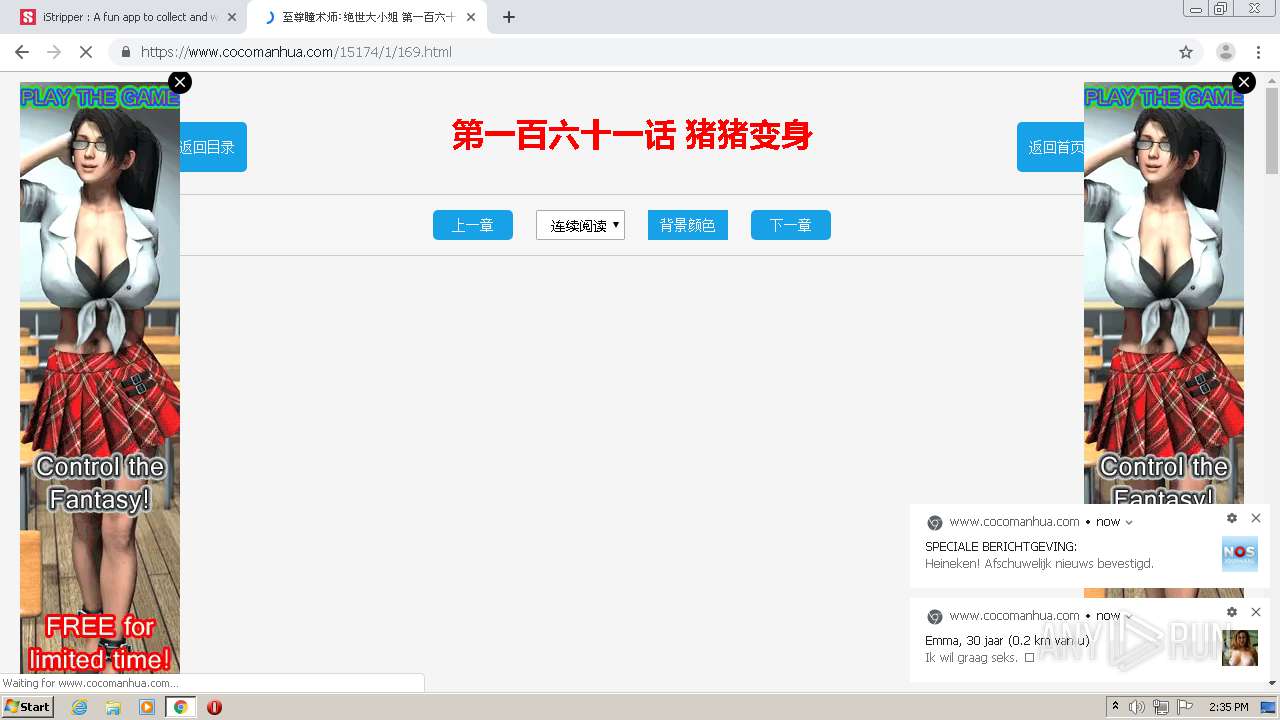Screen dimensions: 1280x720
Task: Dismiss the SPECIALE BERICHTGEVING notification
Action: (1256, 518)
